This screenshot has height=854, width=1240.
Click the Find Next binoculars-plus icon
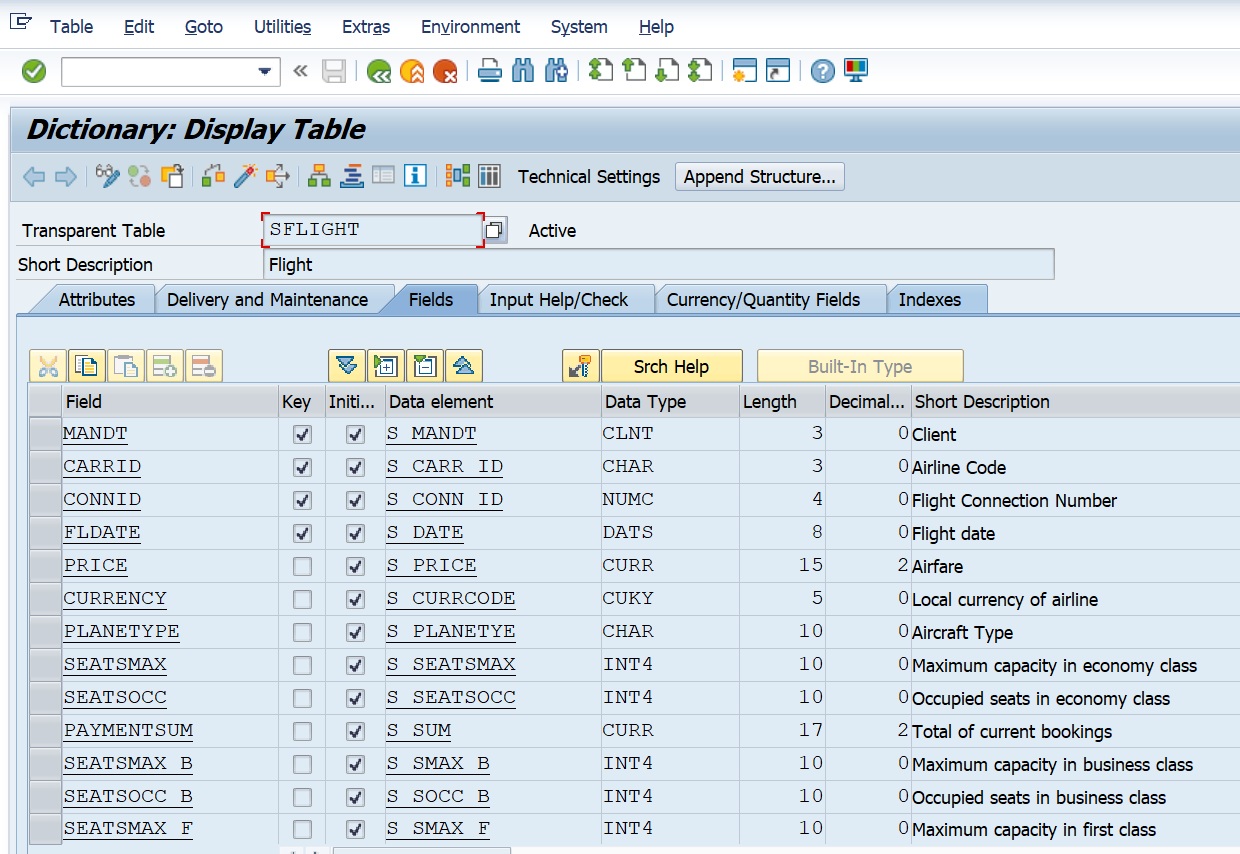(x=557, y=71)
